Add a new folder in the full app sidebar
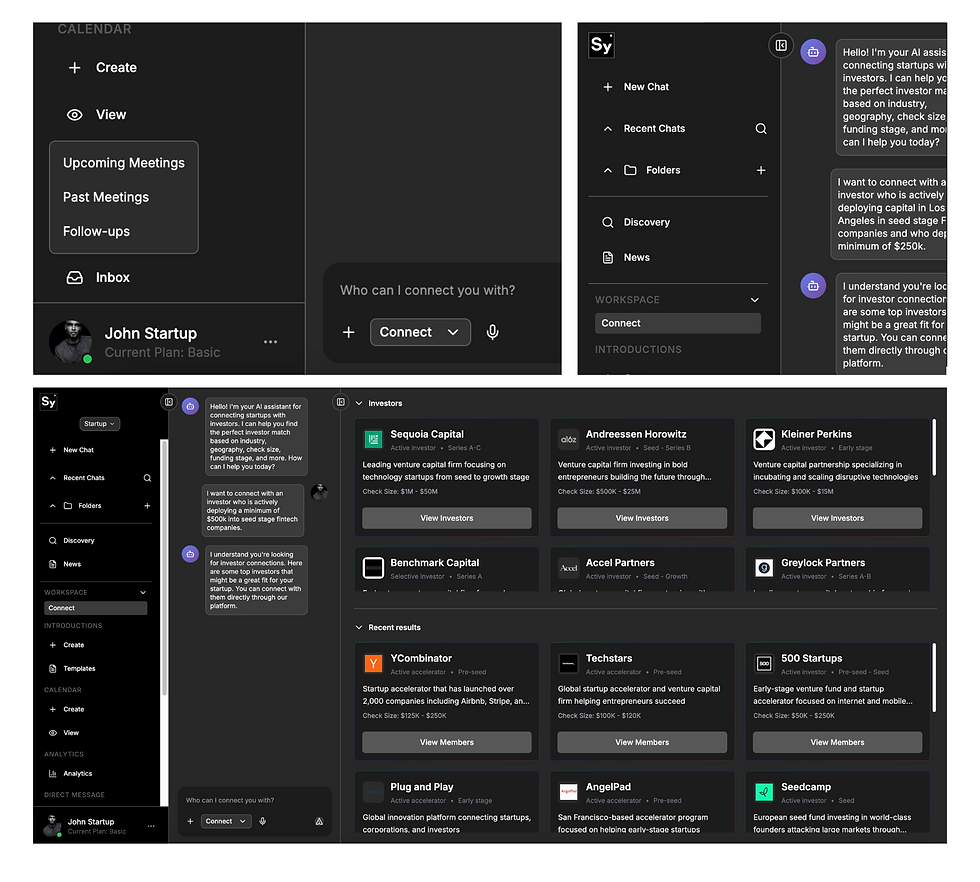This screenshot has width=980, height=882. 148,506
